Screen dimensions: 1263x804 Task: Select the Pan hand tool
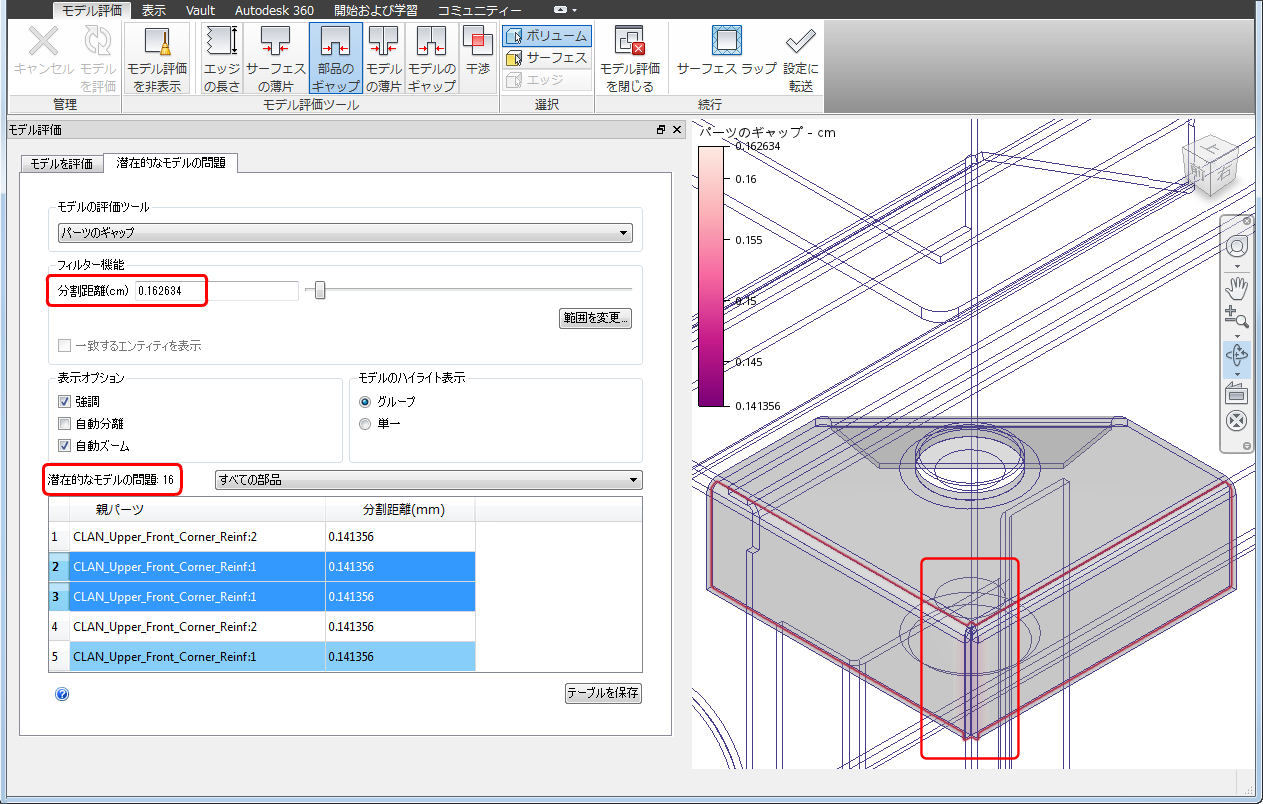point(1236,289)
